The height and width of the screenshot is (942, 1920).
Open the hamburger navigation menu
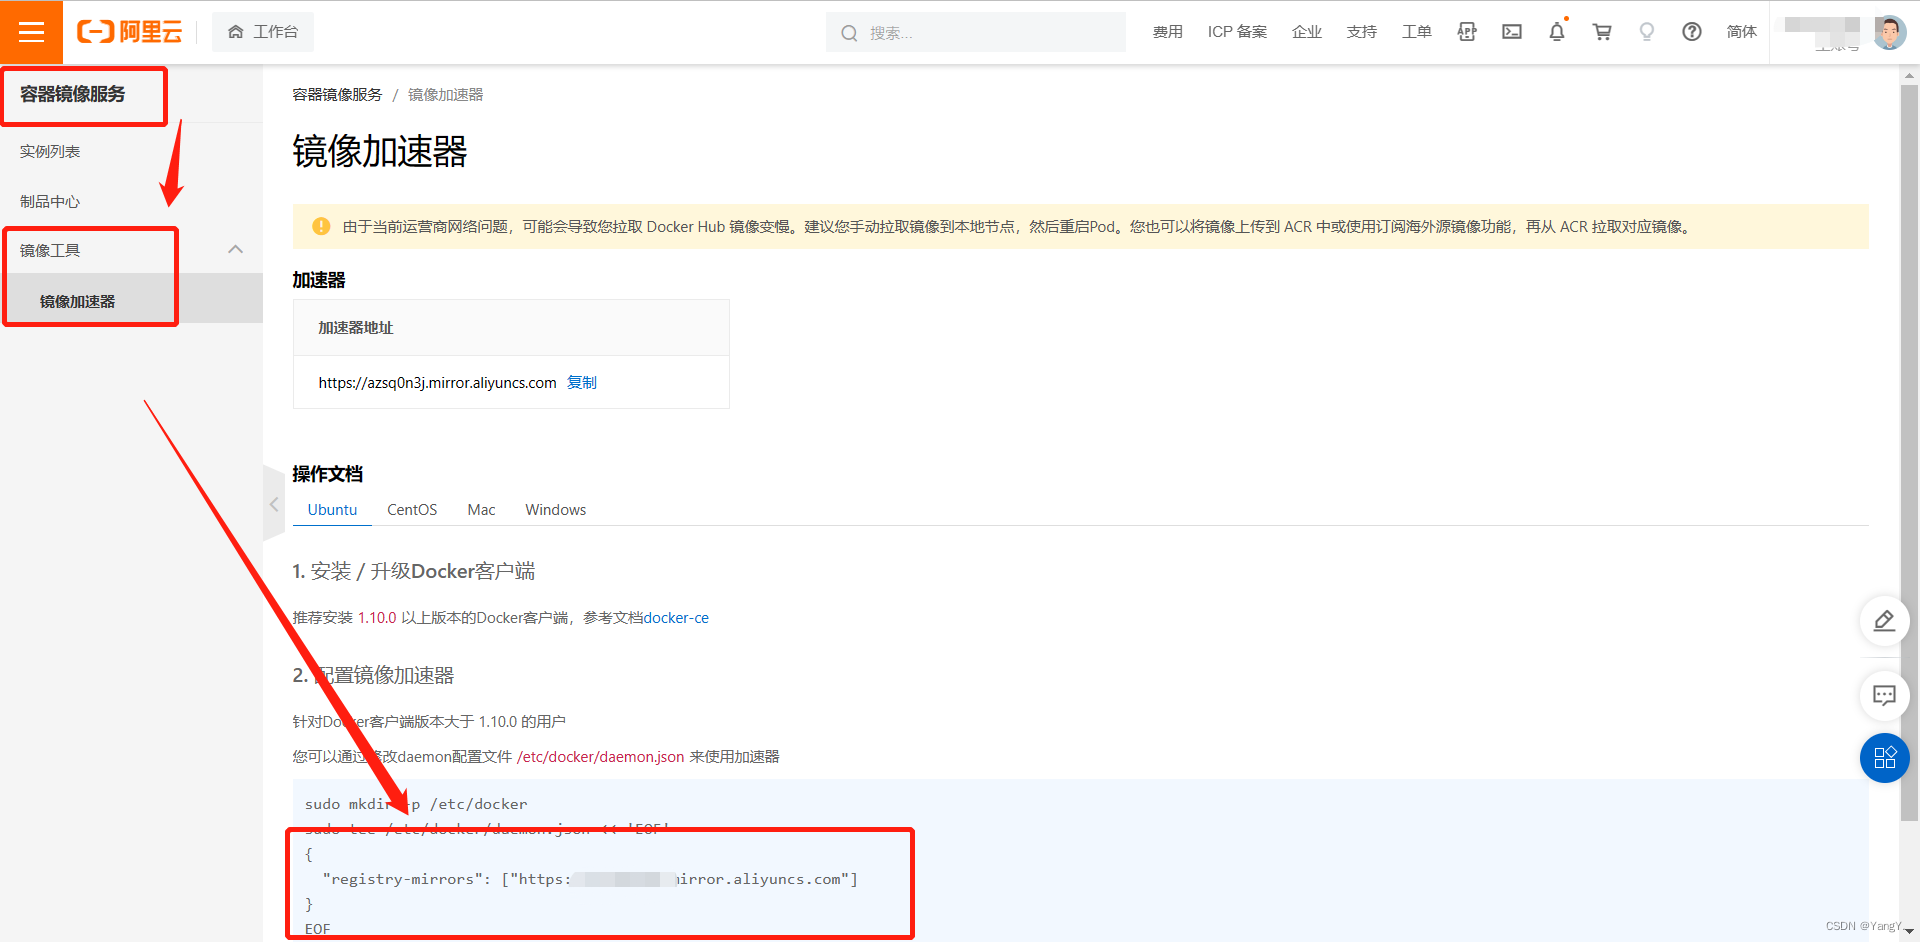click(x=31, y=31)
